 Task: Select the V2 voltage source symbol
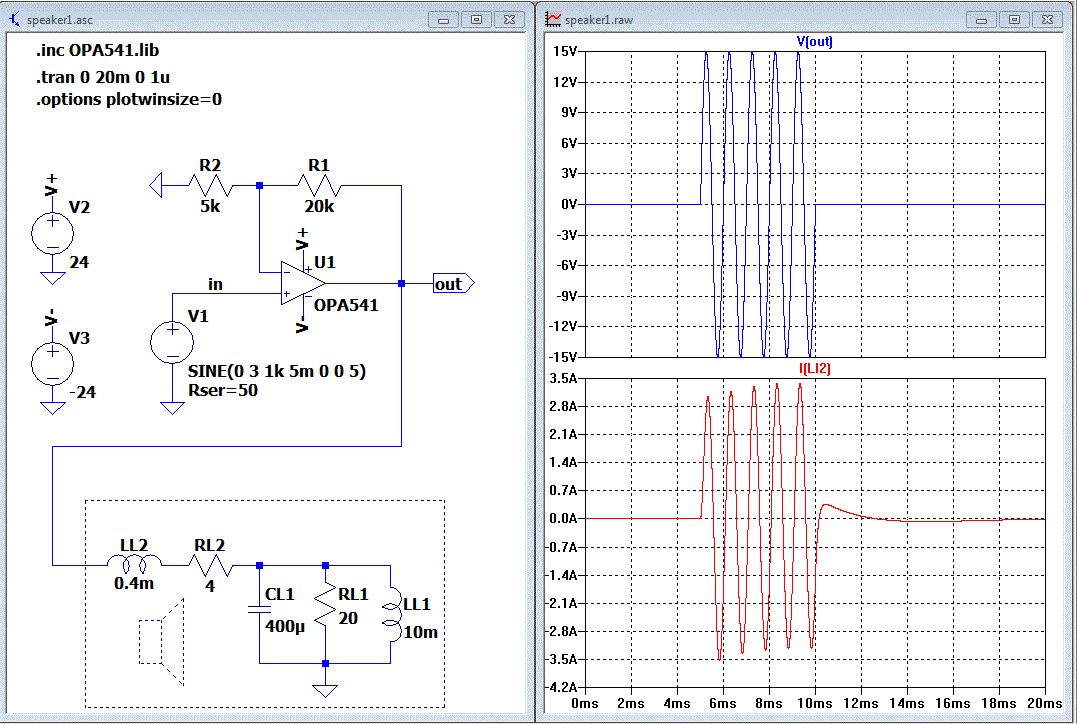tap(50, 233)
